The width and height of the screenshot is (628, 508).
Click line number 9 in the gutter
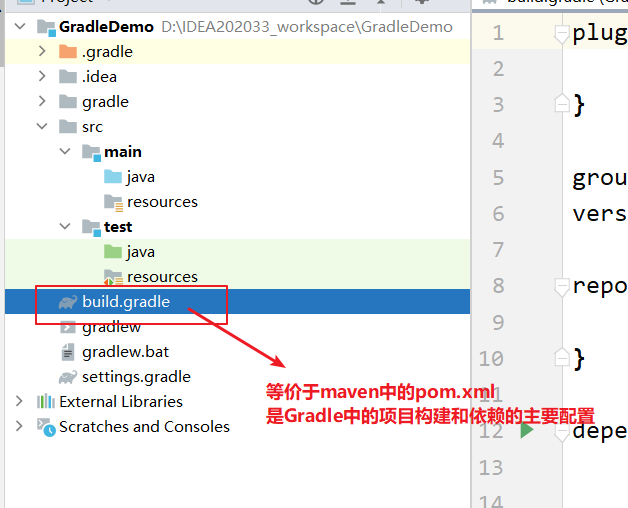(498, 323)
